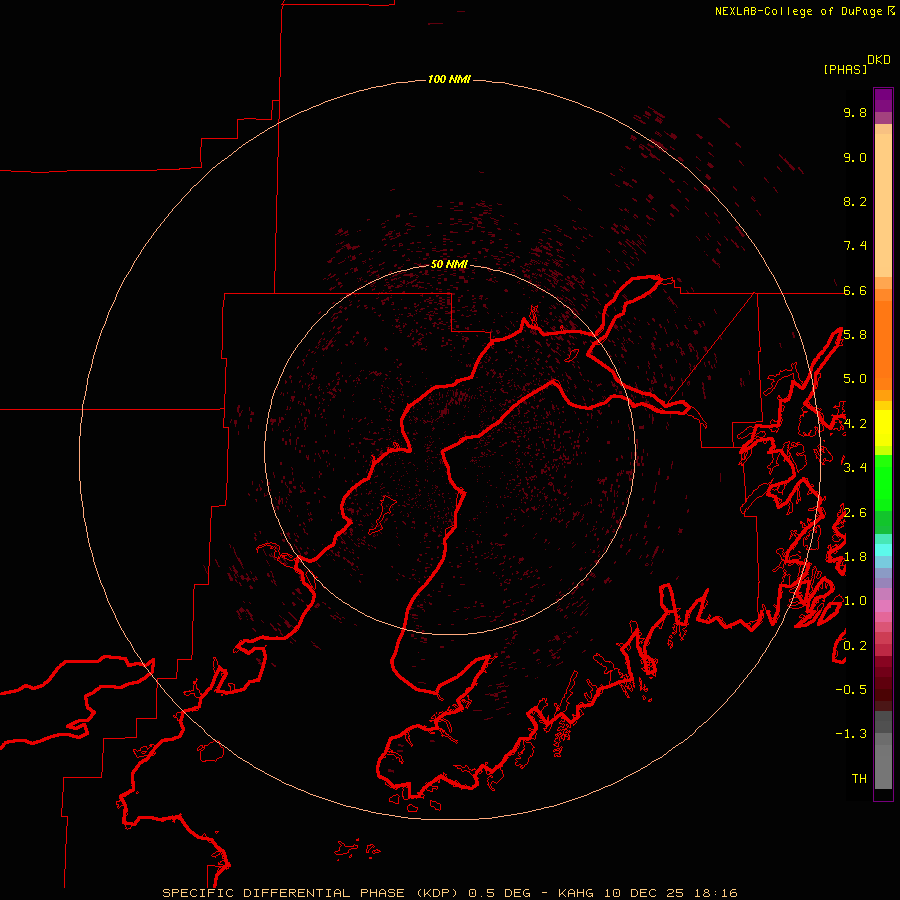
Task: Click the 9.0 value on the color scale
Action: point(855,157)
